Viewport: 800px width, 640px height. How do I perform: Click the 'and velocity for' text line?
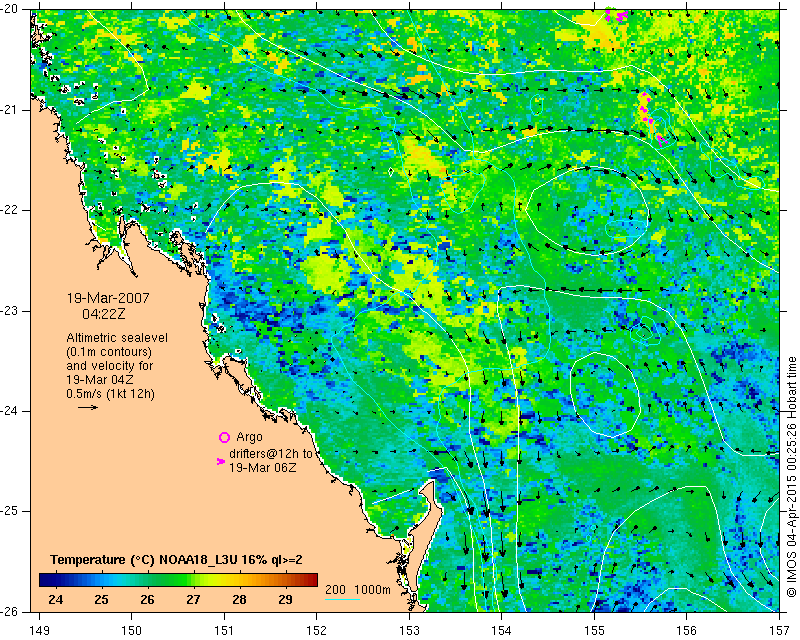pos(109,366)
